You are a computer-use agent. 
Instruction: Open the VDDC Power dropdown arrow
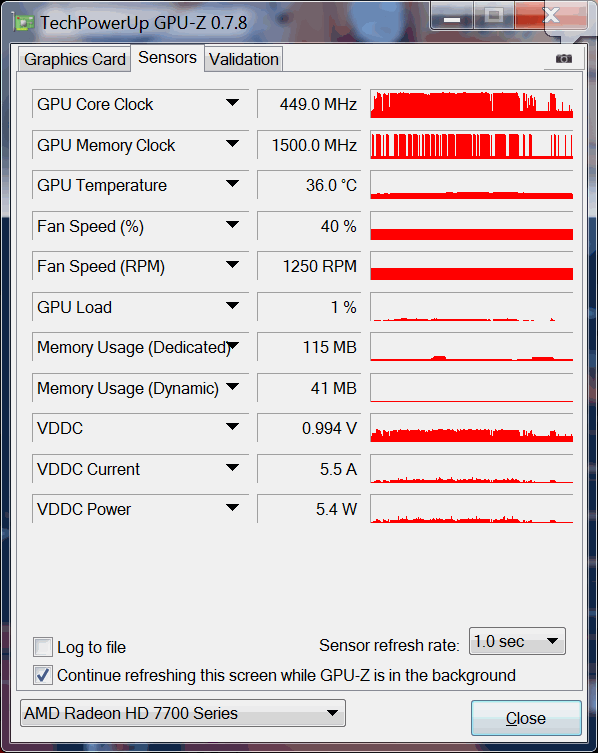coord(232,508)
